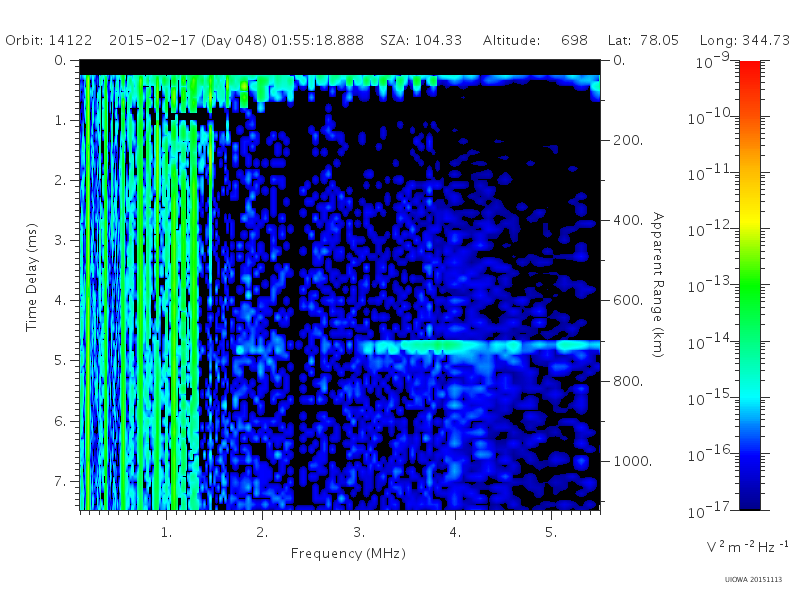Image resolution: width=800 pixels, height=600 pixels.
Task: Click the 'Lat: 78.05' header value
Action: tap(643, 40)
